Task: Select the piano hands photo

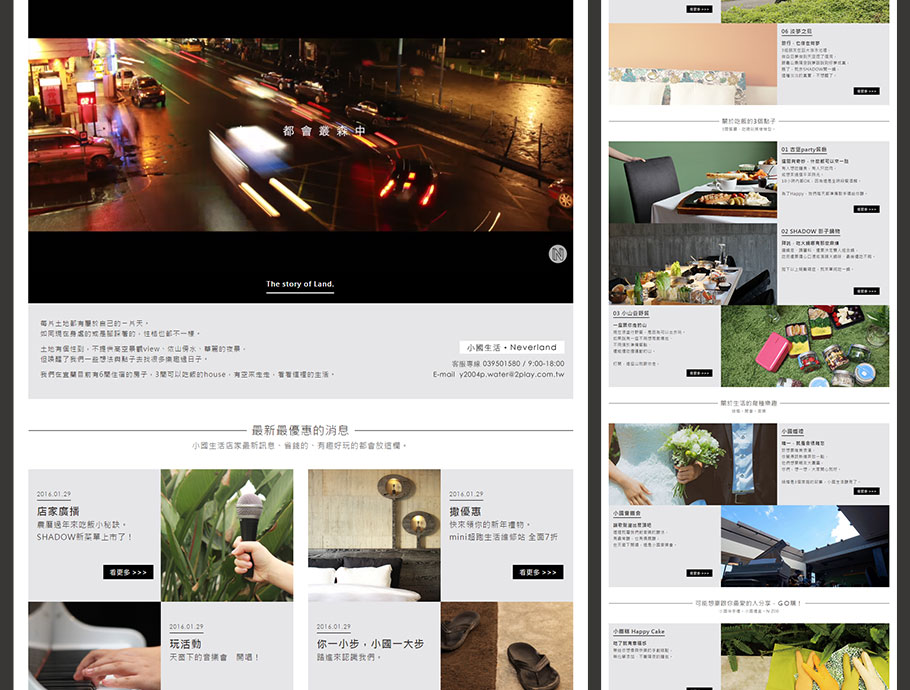Action: (94, 650)
